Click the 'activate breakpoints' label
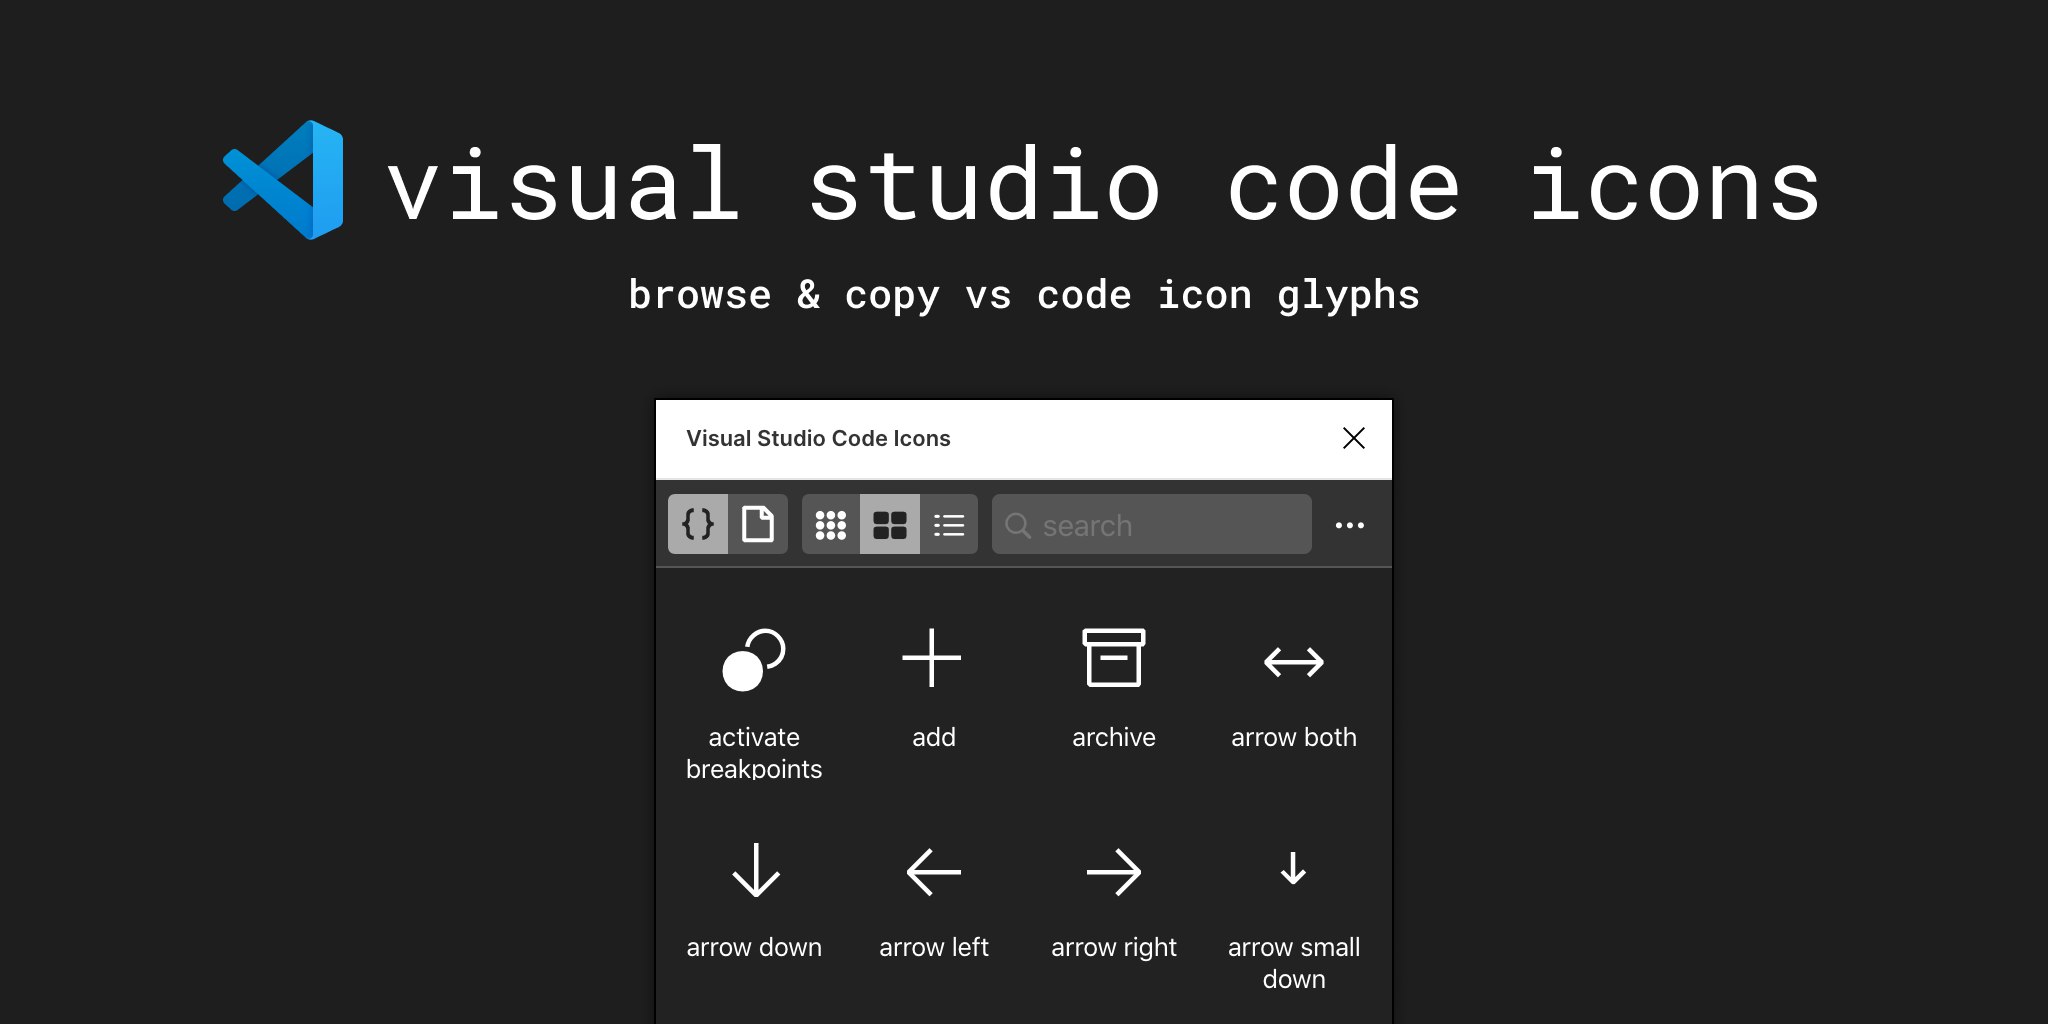This screenshot has width=2048, height=1024. (x=754, y=753)
